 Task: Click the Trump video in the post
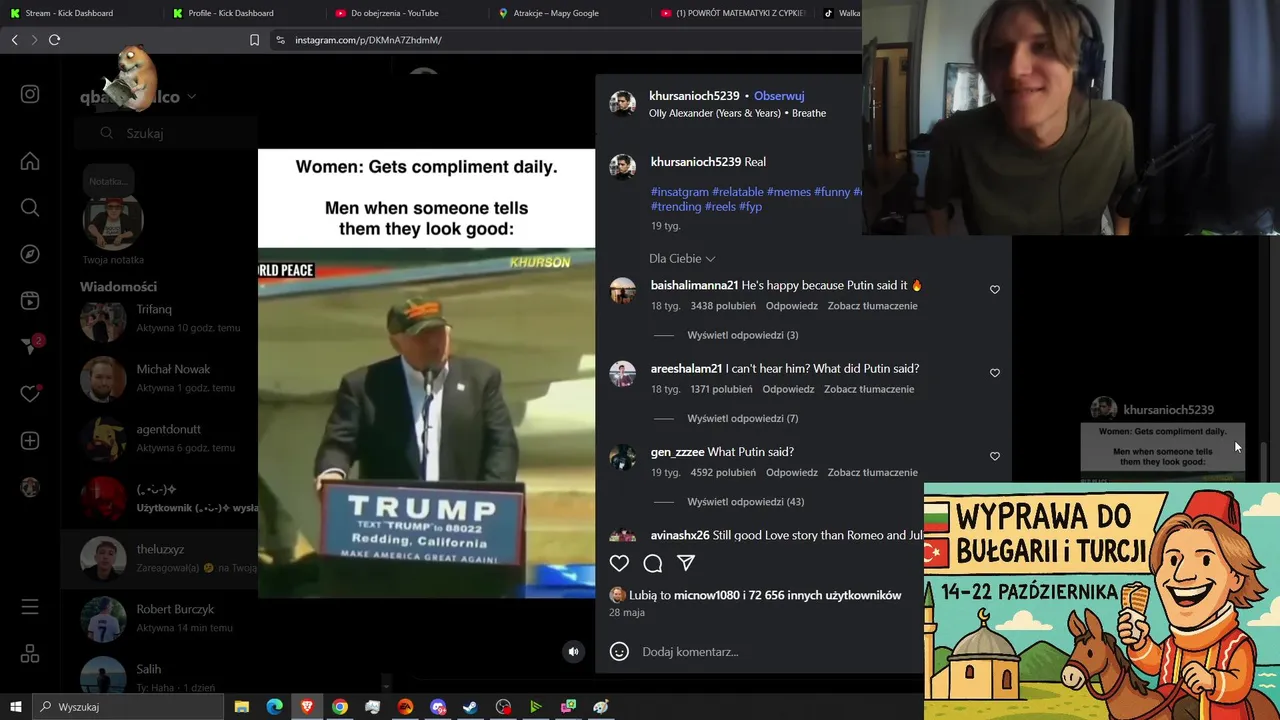click(426, 422)
